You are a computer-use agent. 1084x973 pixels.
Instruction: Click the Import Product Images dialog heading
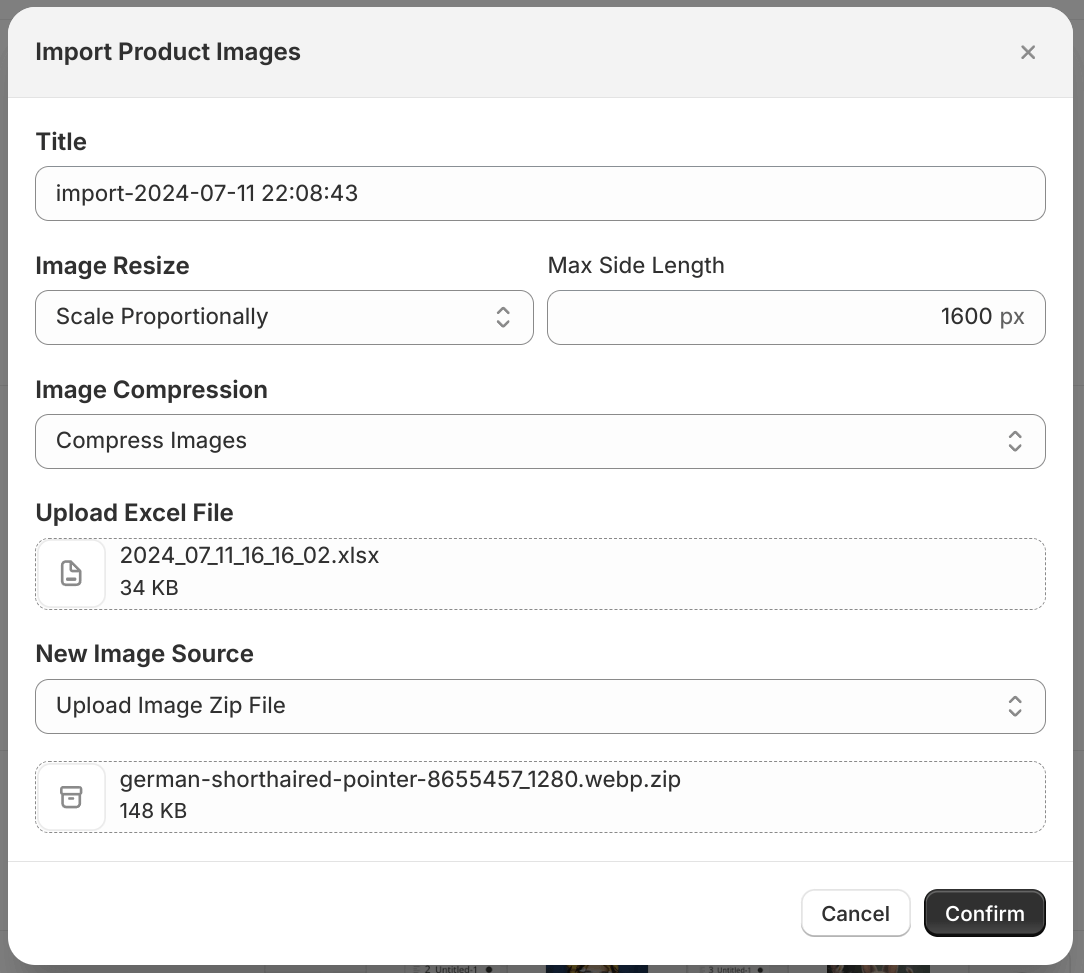168,52
